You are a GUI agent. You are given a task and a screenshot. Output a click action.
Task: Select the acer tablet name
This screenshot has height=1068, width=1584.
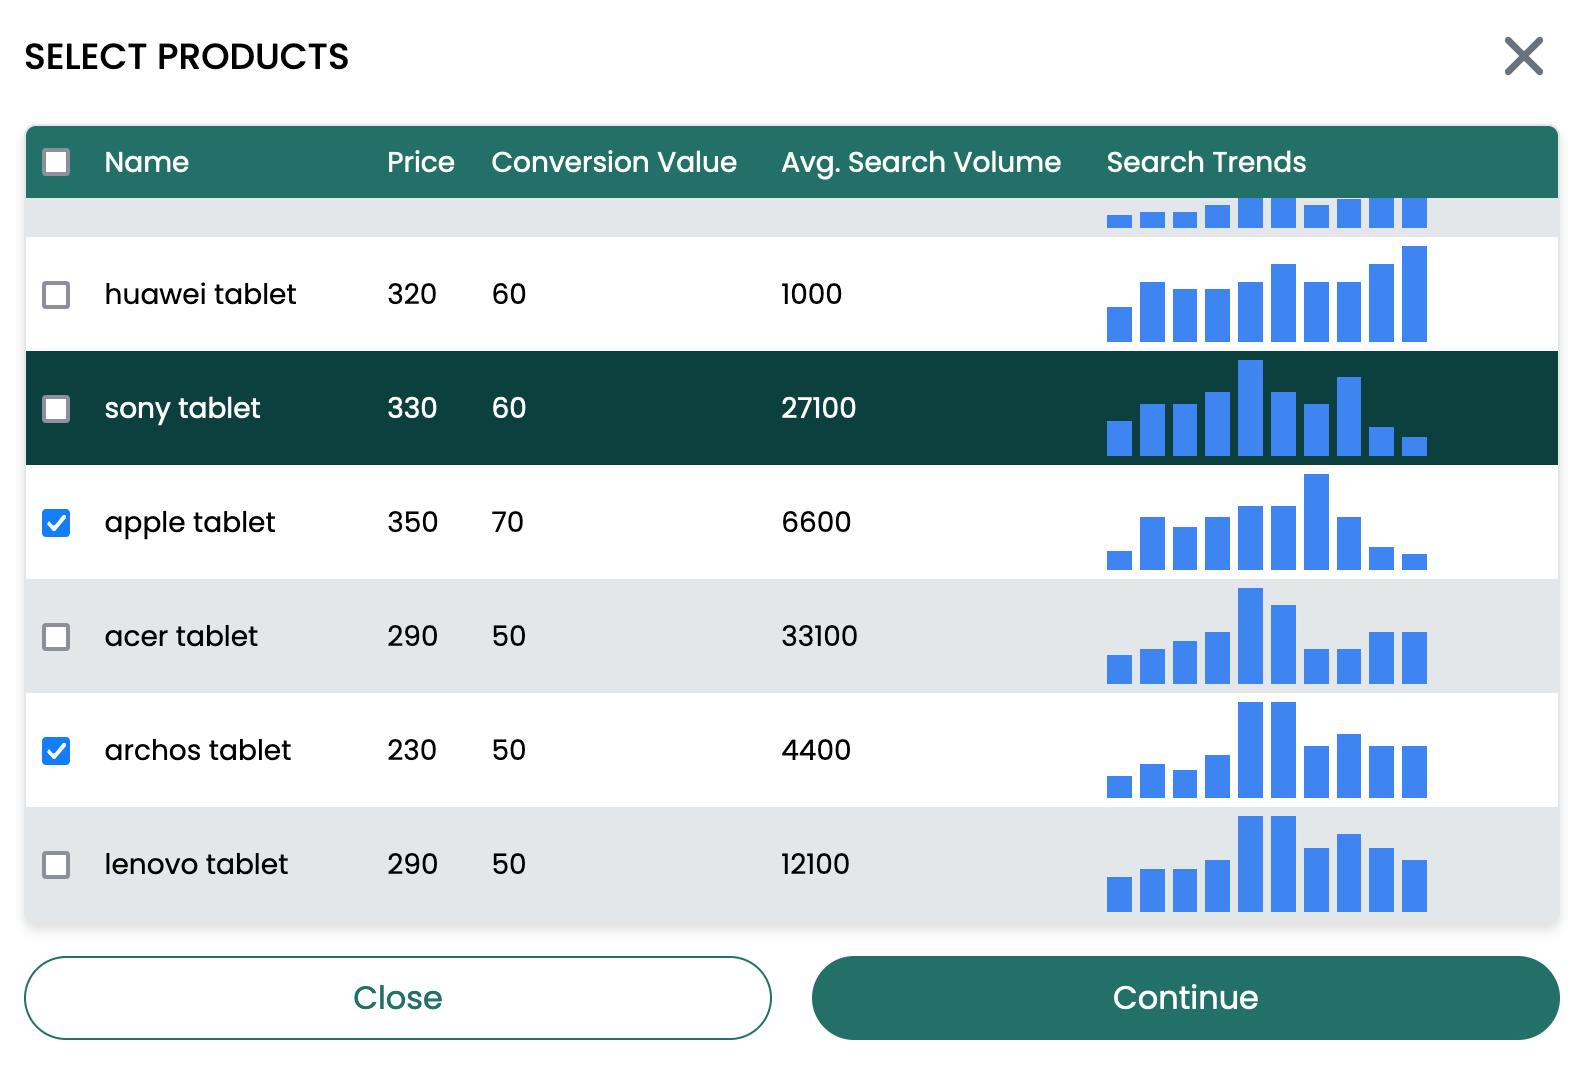181,636
